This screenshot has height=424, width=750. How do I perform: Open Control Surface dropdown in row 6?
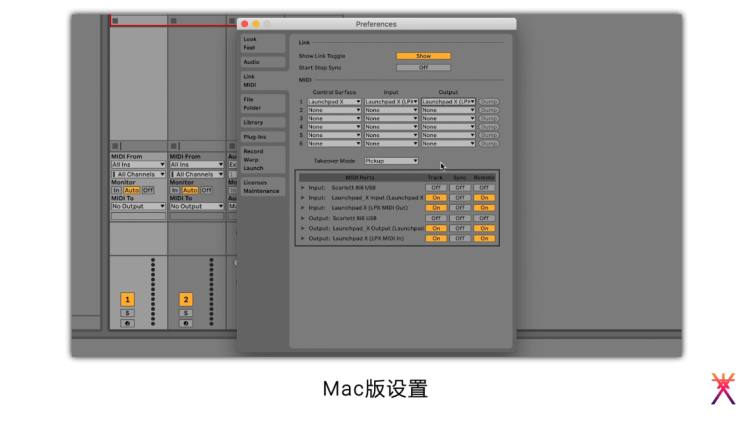click(x=334, y=144)
